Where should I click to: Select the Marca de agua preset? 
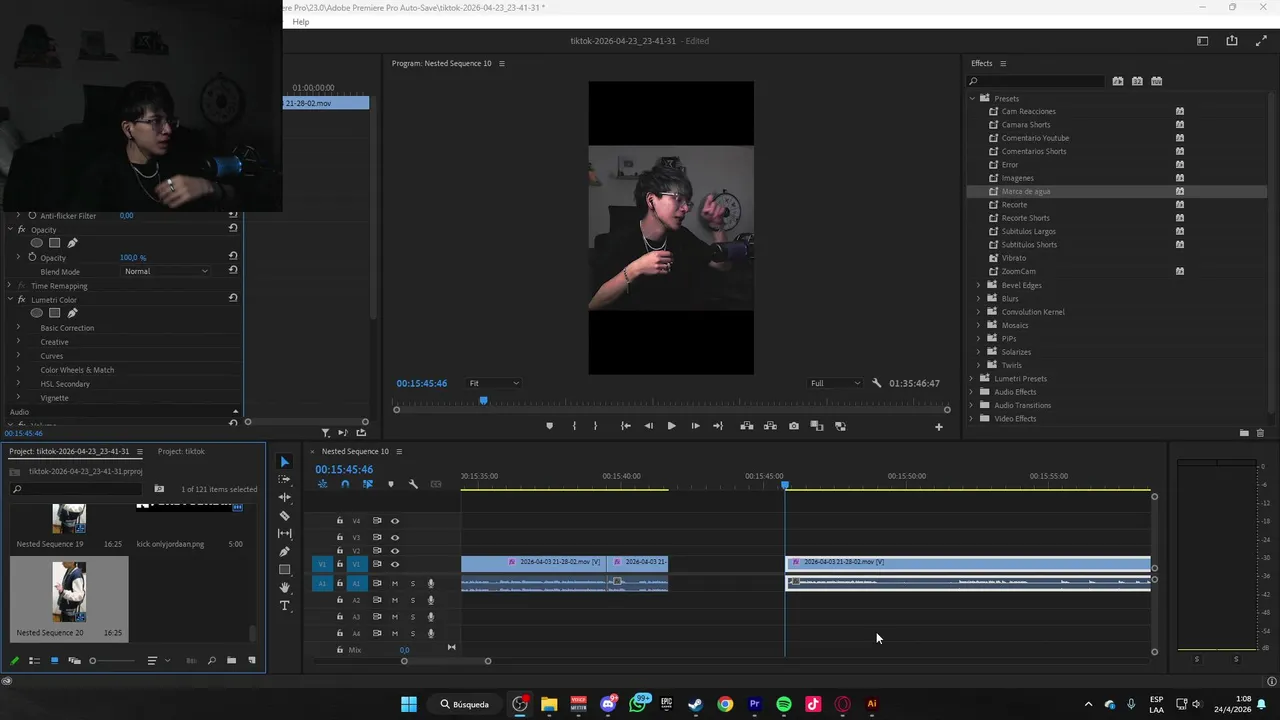[1026, 191]
